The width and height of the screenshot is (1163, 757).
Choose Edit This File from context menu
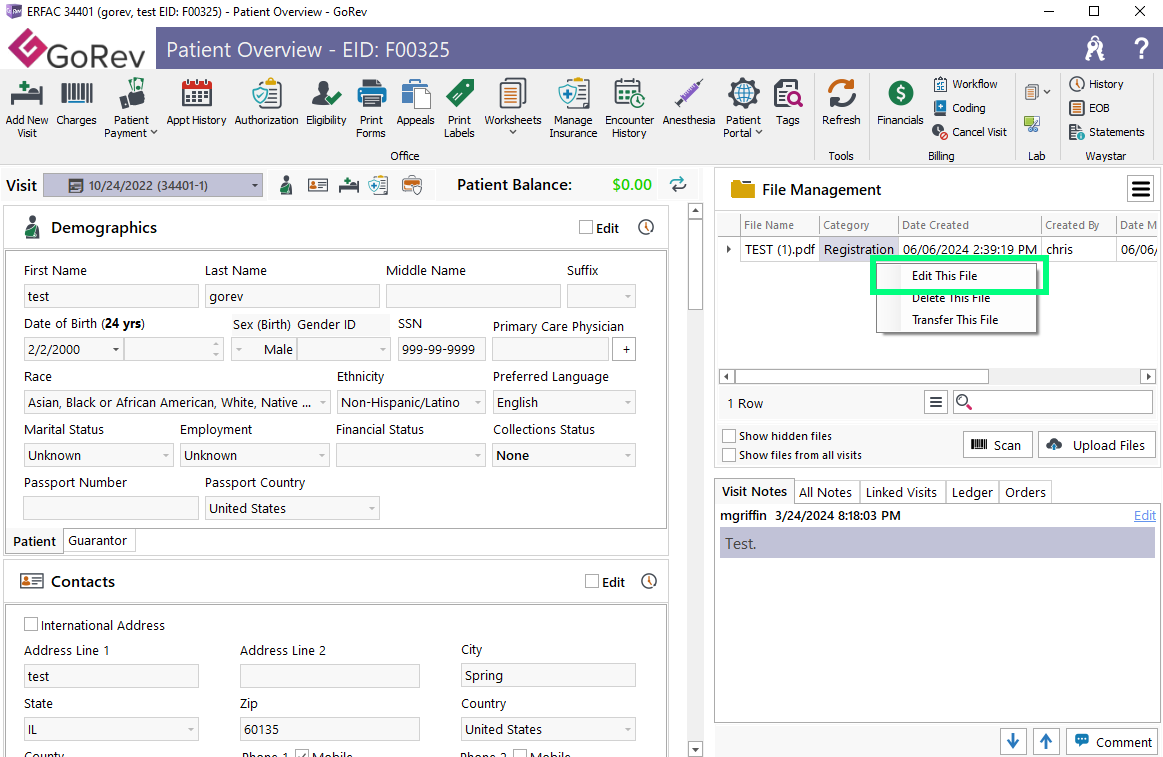coord(944,276)
